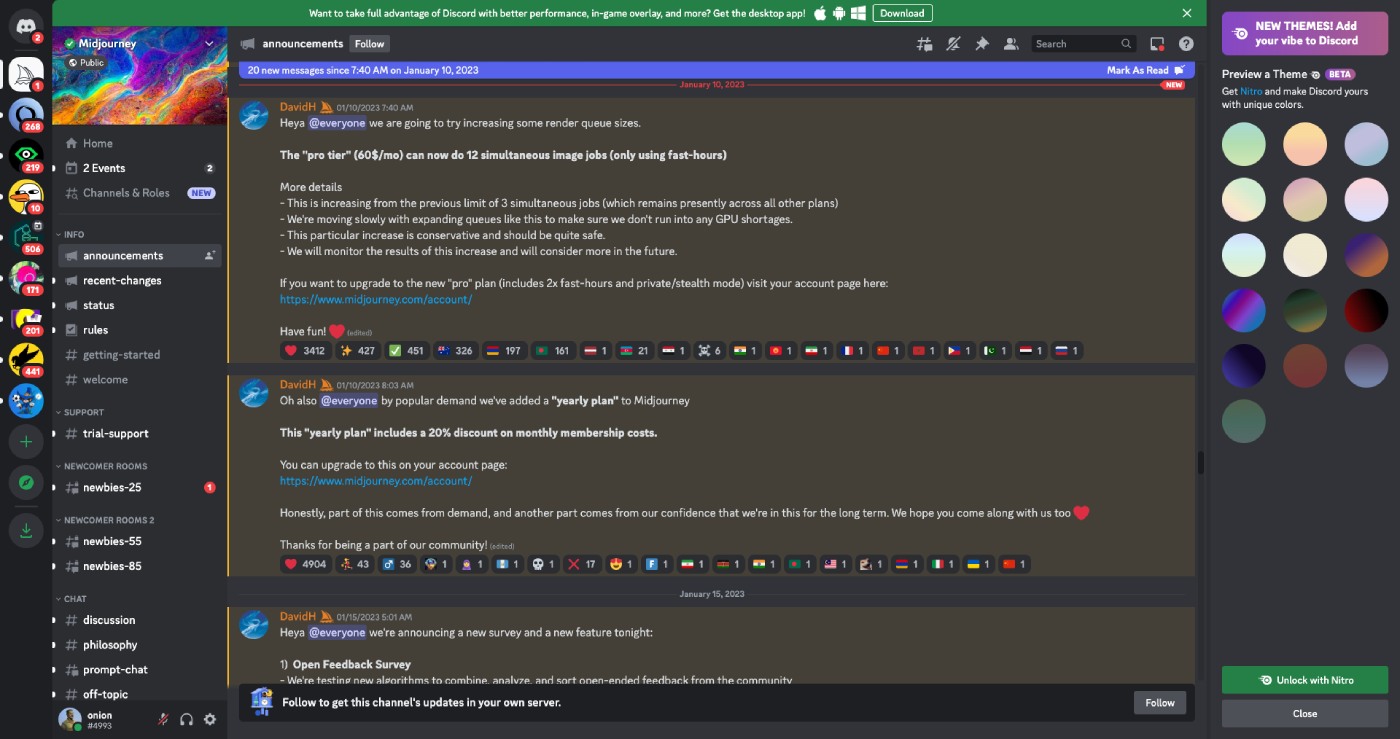Open the newbies-25 channel

[x=140, y=488]
